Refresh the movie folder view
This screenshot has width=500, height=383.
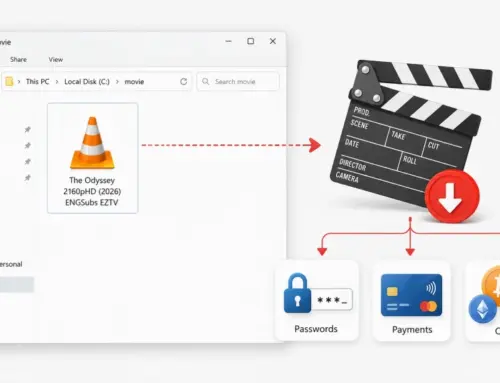point(183,82)
